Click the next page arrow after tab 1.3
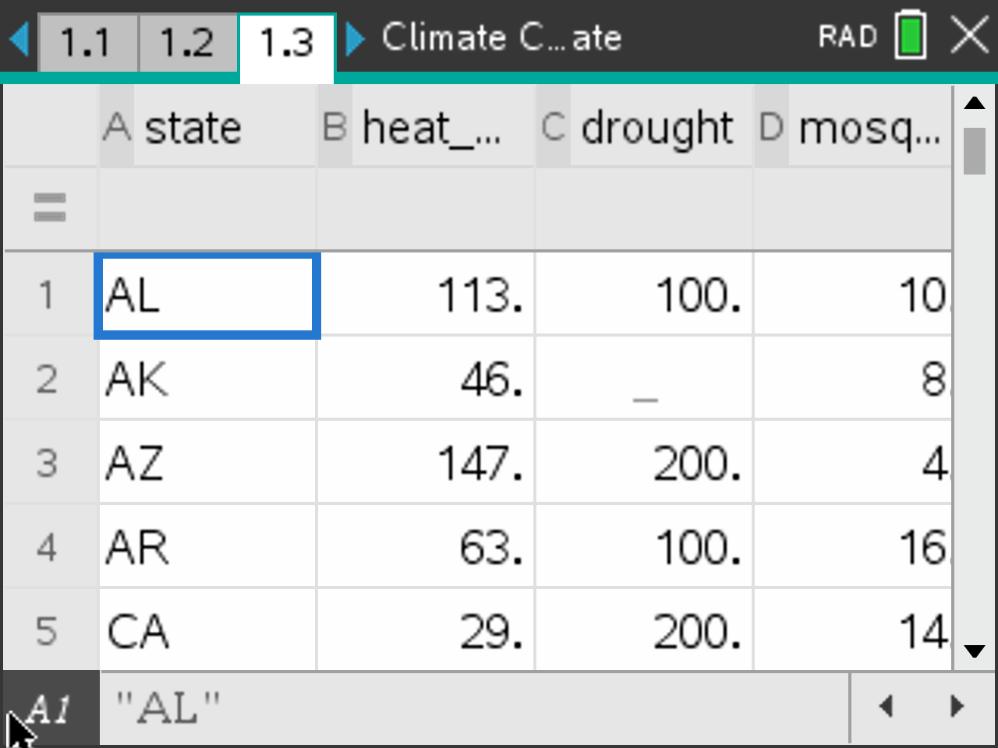The image size is (998, 748). pos(355,39)
